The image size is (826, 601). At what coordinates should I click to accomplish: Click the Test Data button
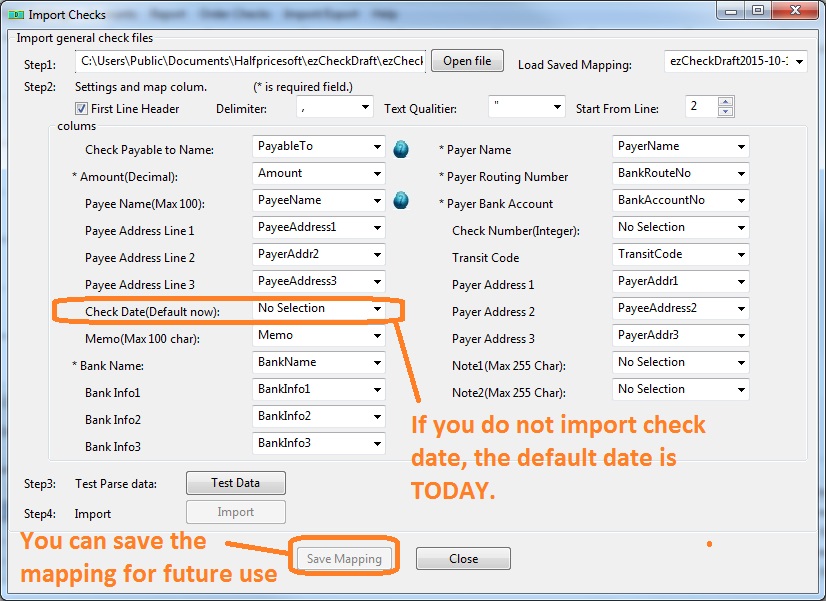(x=236, y=483)
